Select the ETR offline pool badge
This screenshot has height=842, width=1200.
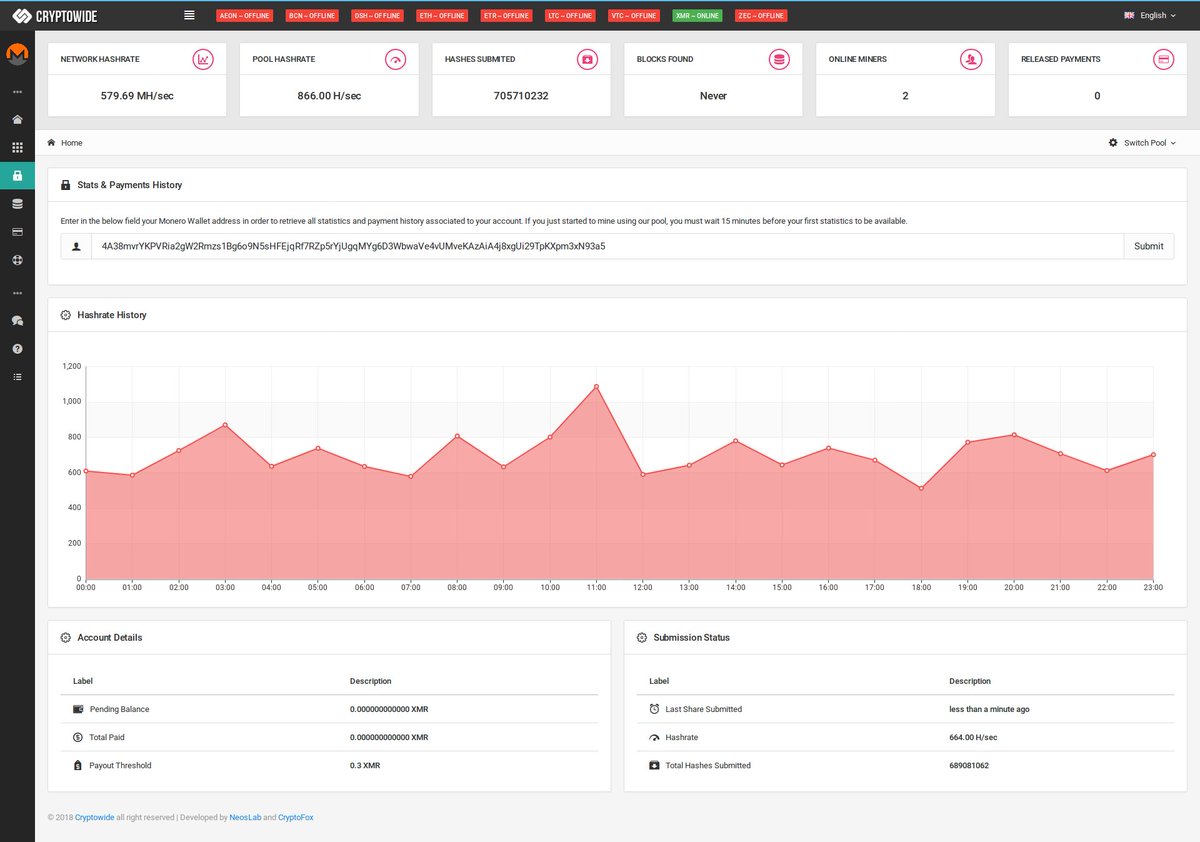click(x=506, y=16)
